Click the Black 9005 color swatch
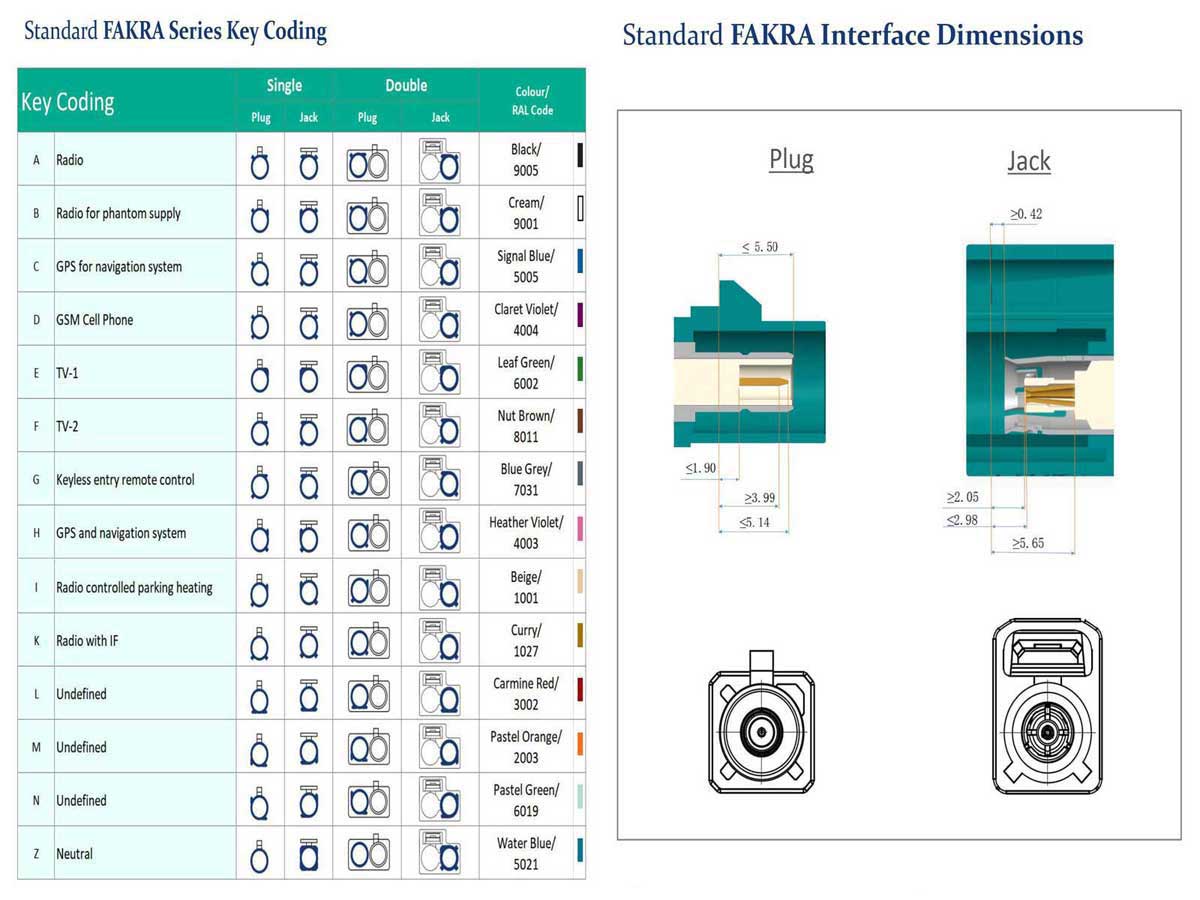This screenshot has height=900, width=1200. pos(580,156)
